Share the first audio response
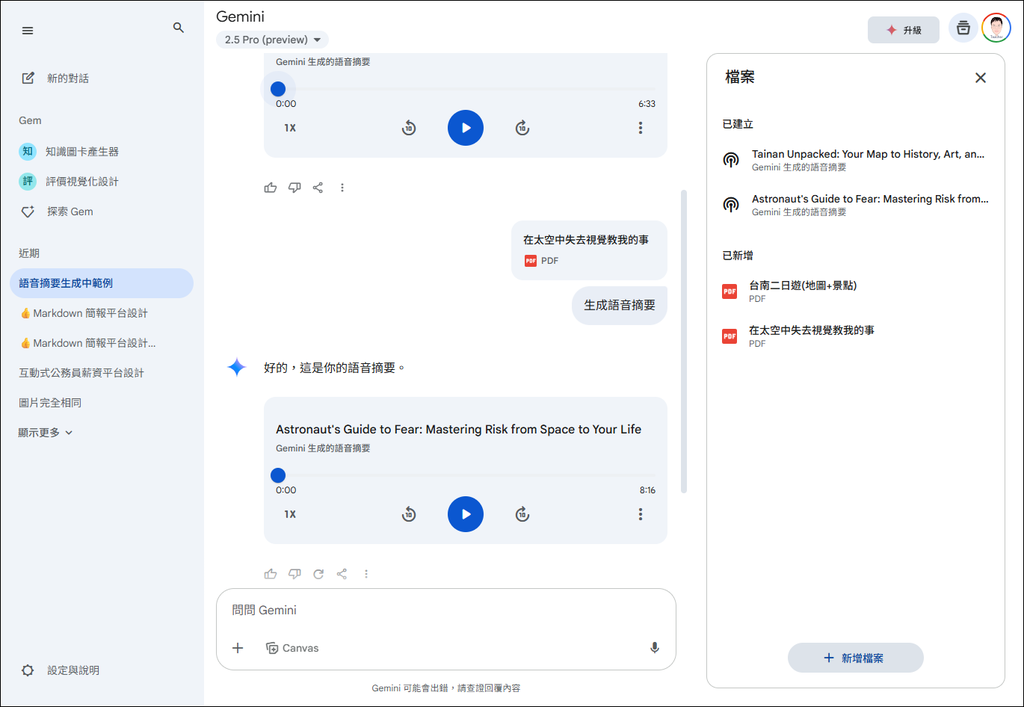The height and width of the screenshot is (707, 1024). (x=318, y=188)
